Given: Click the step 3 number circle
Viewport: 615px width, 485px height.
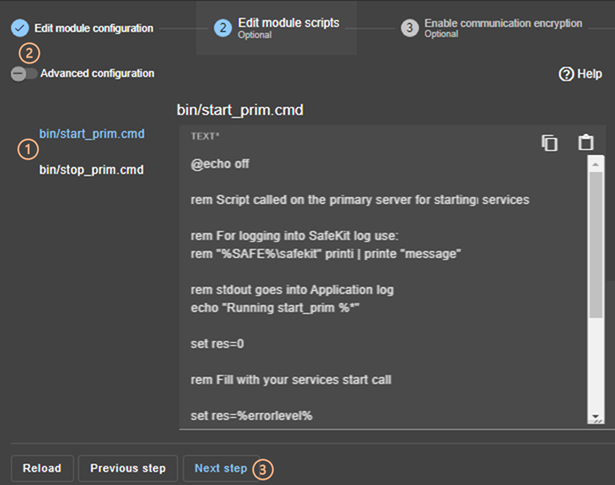Looking at the screenshot, I should 409,28.
